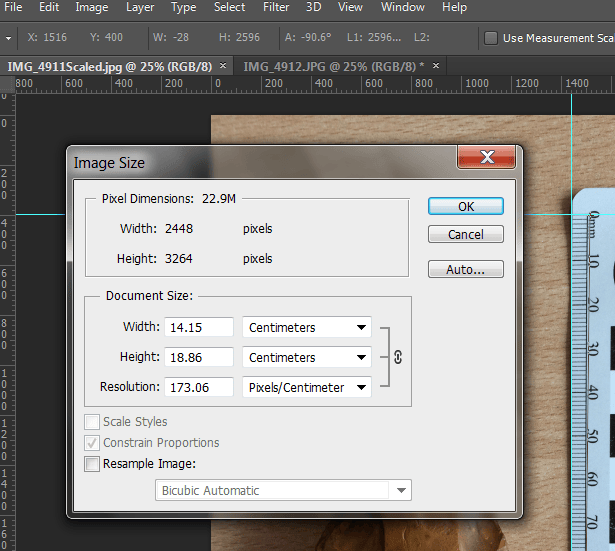This screenshot has width=615, height=551.
Task: Click the vertical ruler strip
Action: click(x=7, y=322)
